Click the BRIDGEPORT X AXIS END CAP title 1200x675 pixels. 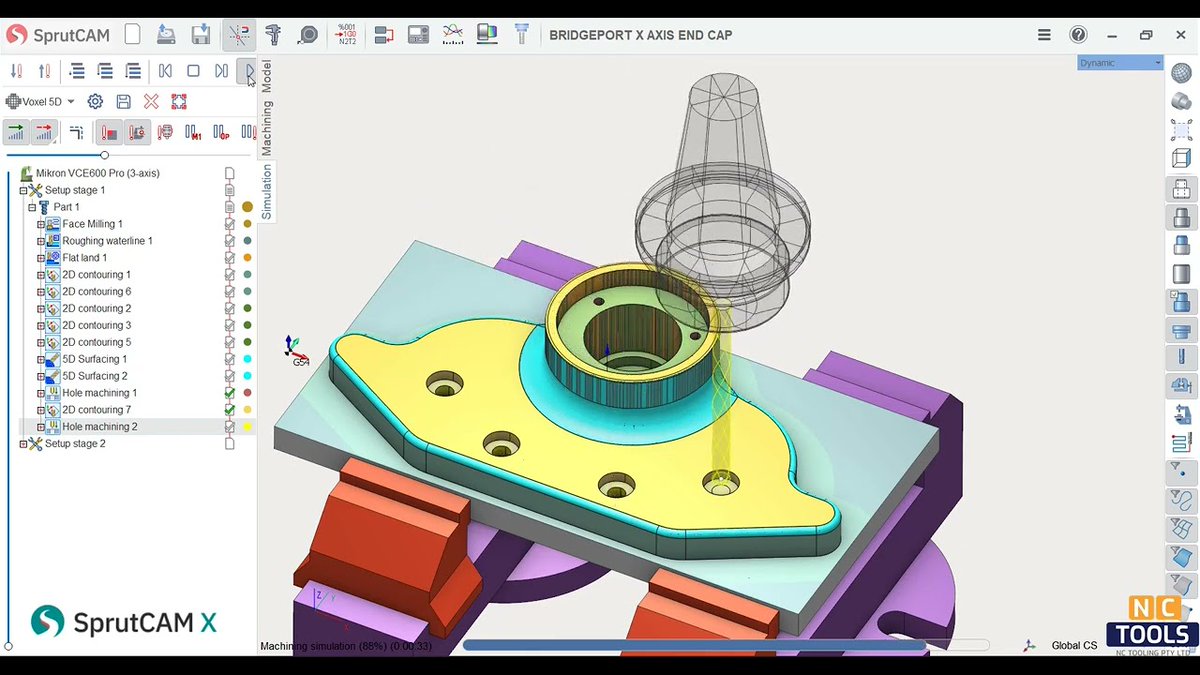[x=640, y=35]
